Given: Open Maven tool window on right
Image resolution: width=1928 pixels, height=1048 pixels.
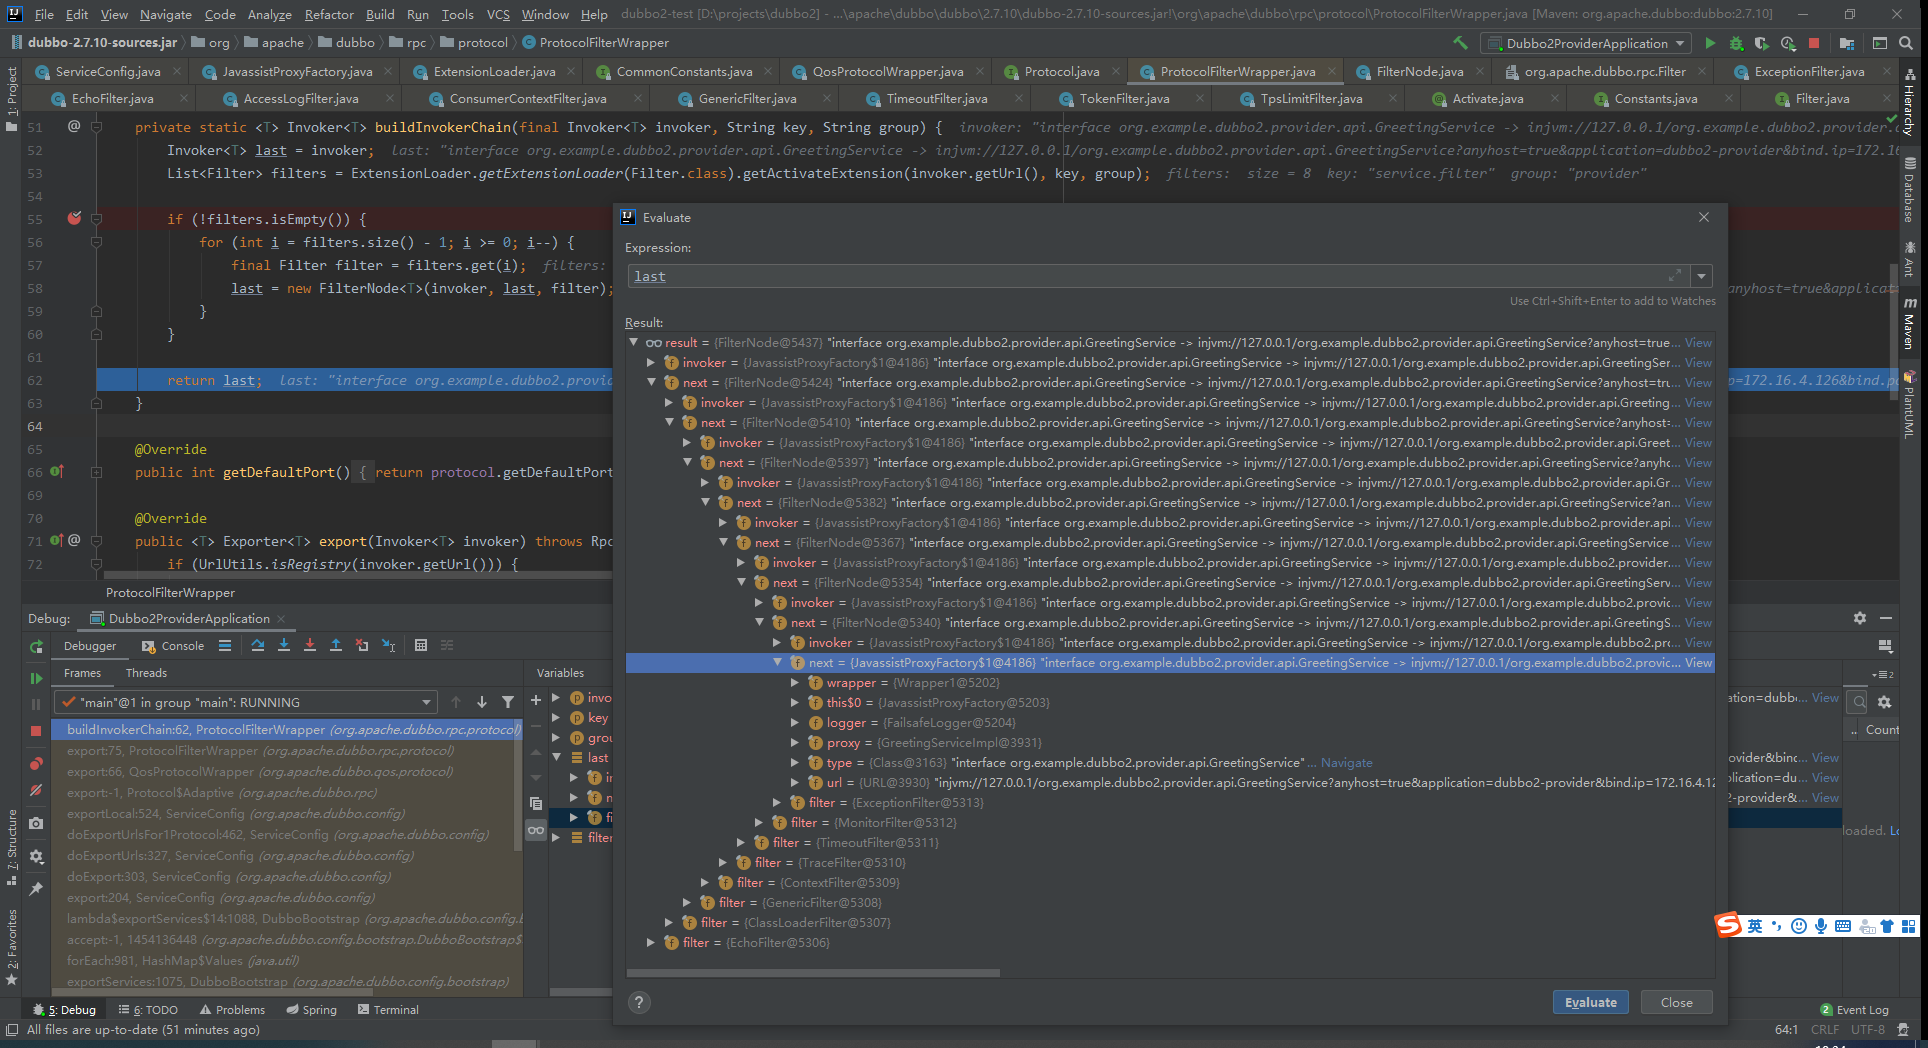Looking at the screenshot, I should point(1909,324).
